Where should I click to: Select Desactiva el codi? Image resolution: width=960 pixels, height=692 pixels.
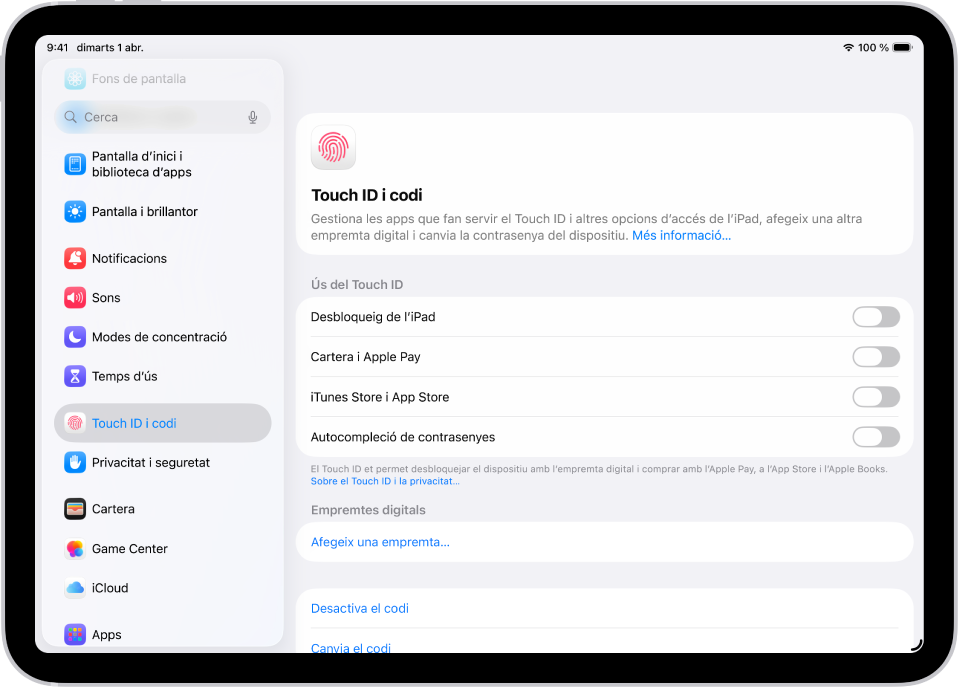click(359, 608)
